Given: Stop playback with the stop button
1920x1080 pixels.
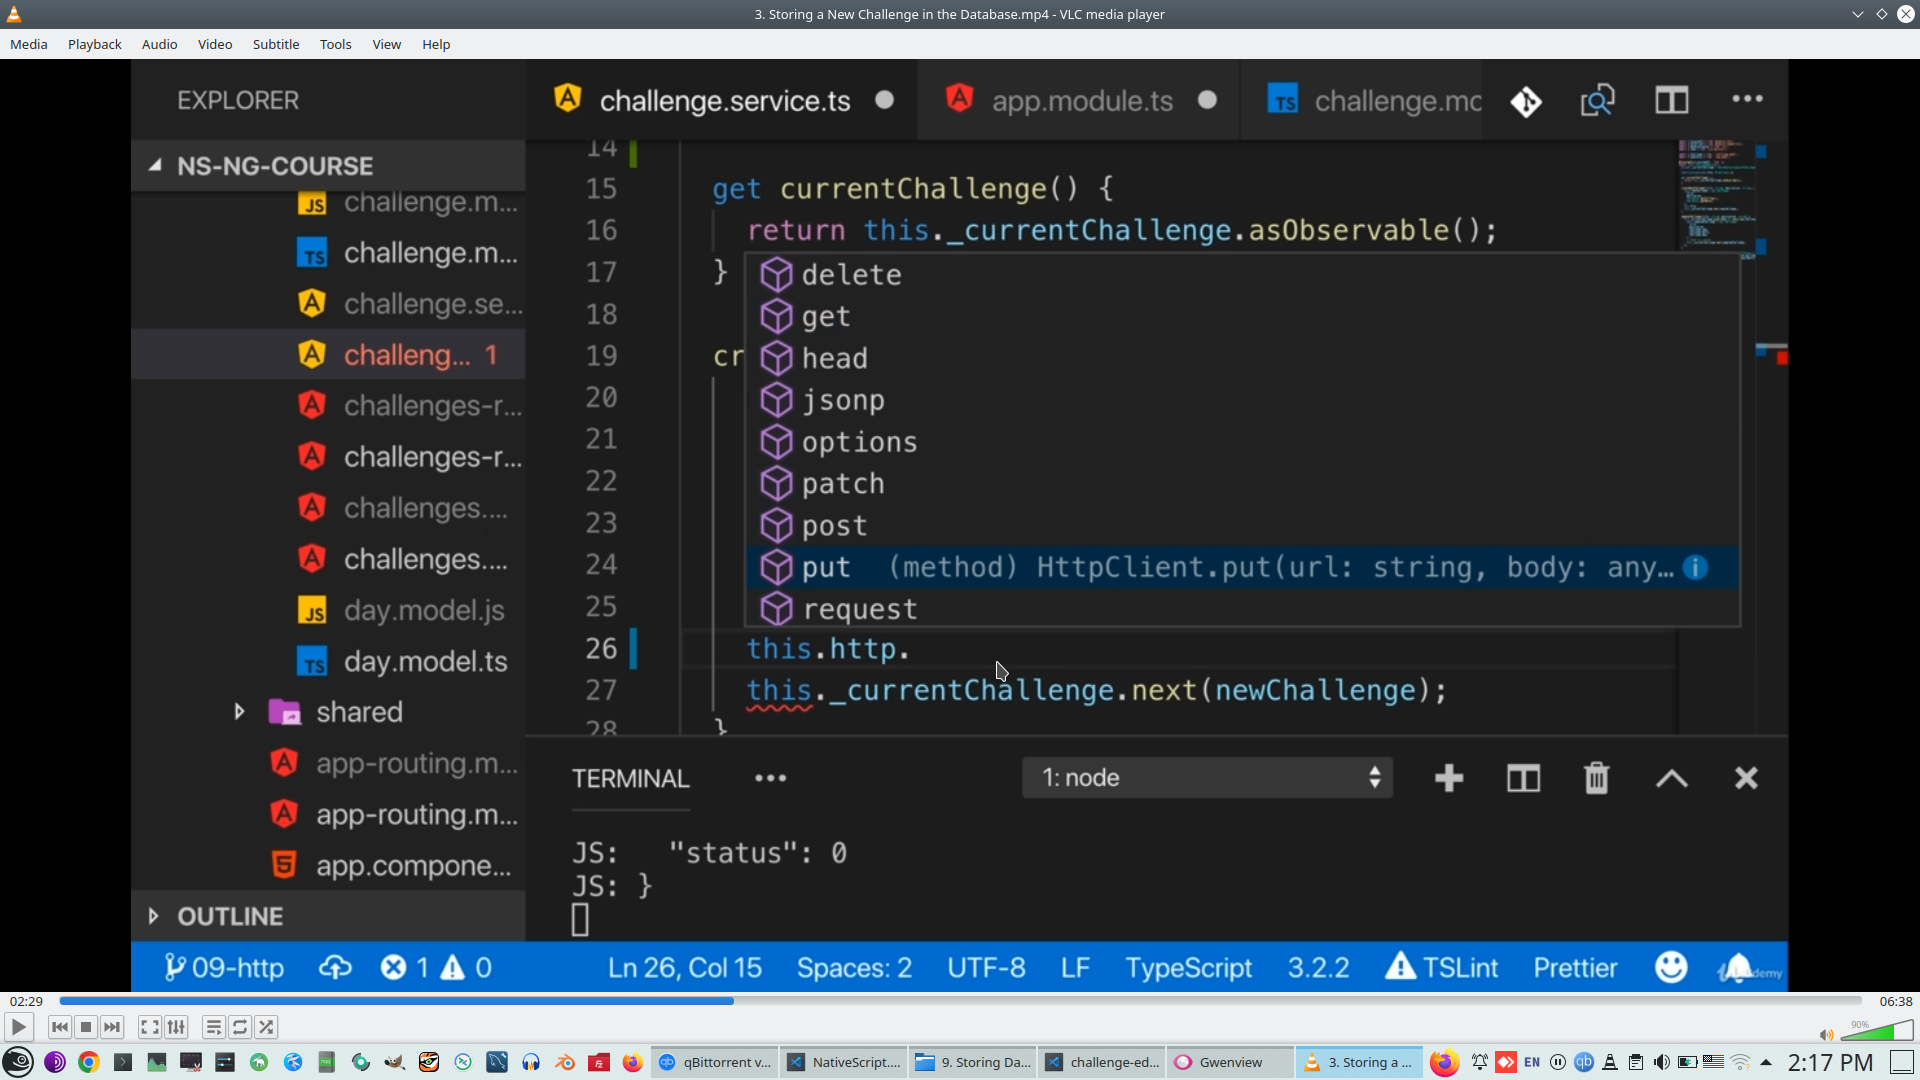Looking at the screenshot, I should point(86,1027).
